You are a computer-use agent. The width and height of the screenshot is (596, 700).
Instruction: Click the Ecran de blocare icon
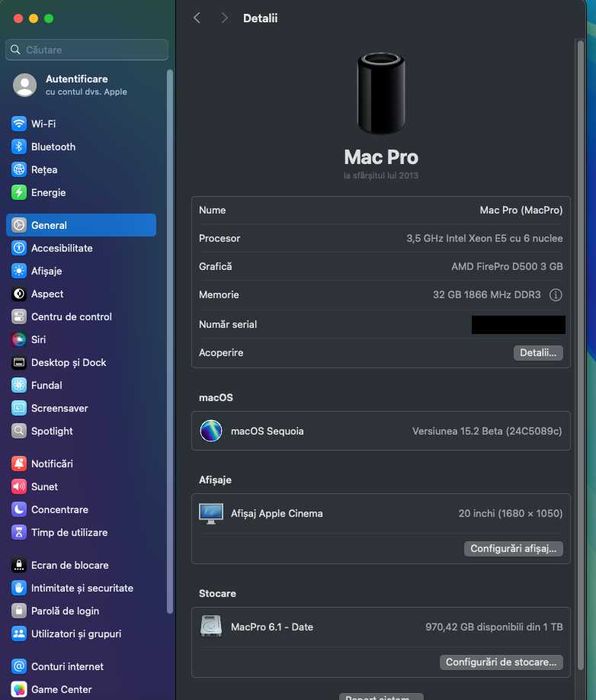click(x=19, y=565)
